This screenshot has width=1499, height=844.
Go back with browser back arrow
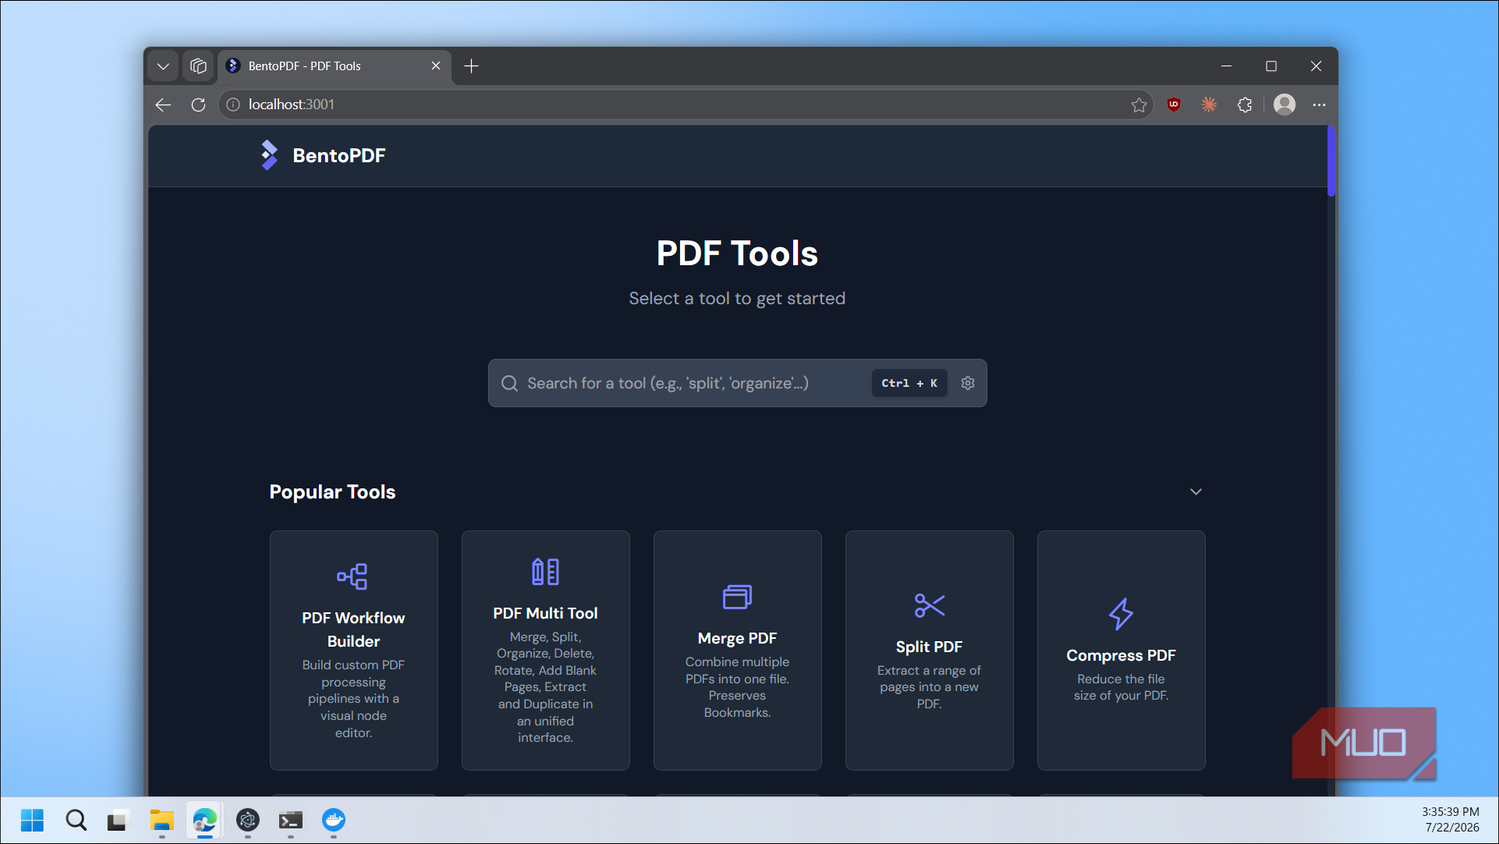[x=163, y=104]
